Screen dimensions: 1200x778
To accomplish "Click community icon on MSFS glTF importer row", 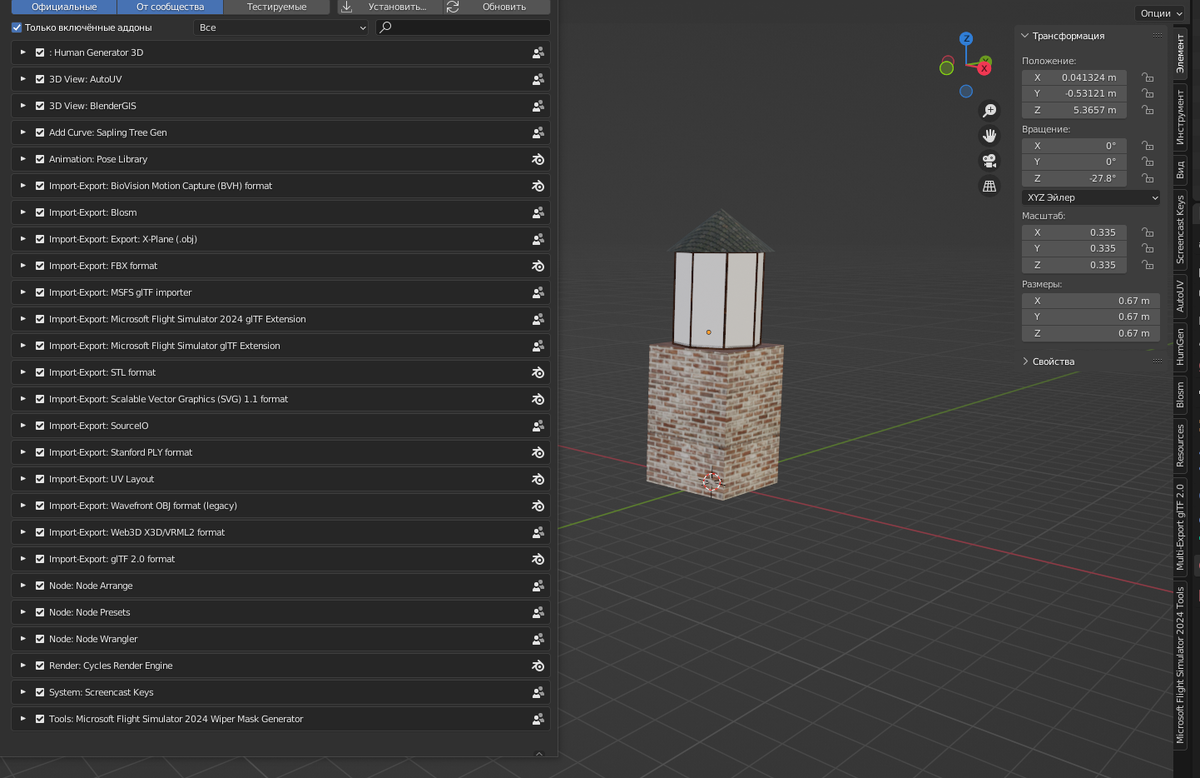I will click(x=538, y=292).
